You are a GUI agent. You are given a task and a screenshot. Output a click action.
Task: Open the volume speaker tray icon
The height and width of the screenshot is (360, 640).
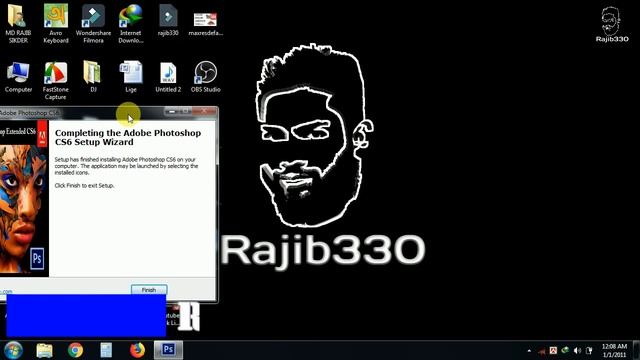pyautogui.click(x=577, y=351)
